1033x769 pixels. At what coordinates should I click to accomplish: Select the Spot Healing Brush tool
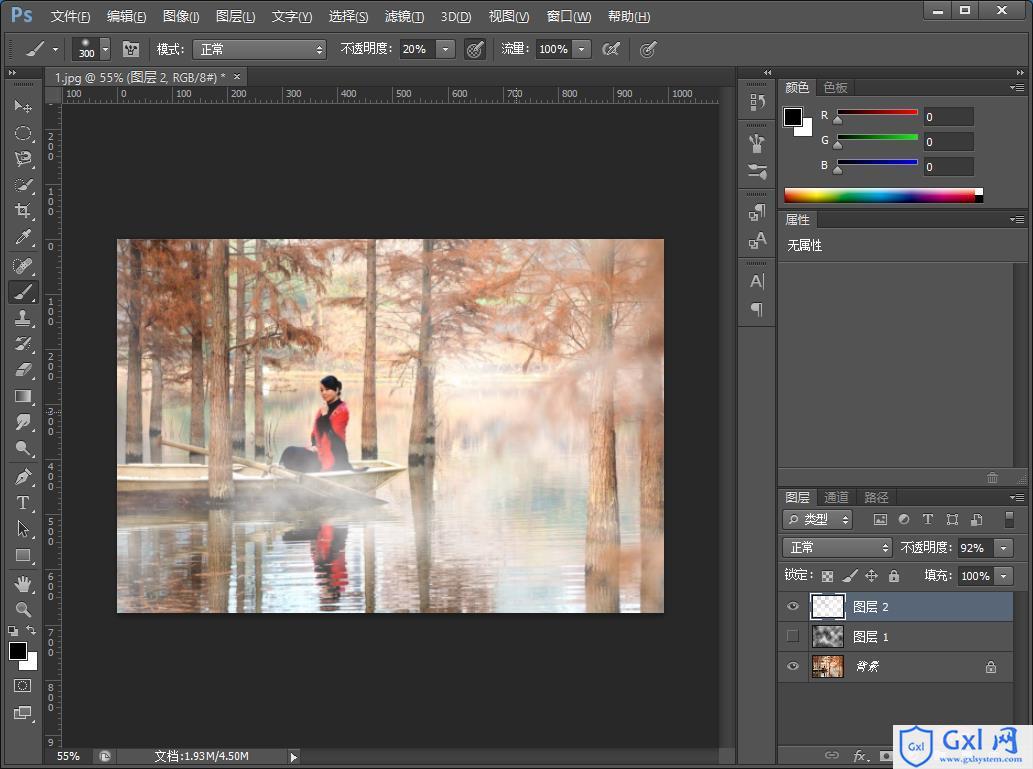coord(23,266)
